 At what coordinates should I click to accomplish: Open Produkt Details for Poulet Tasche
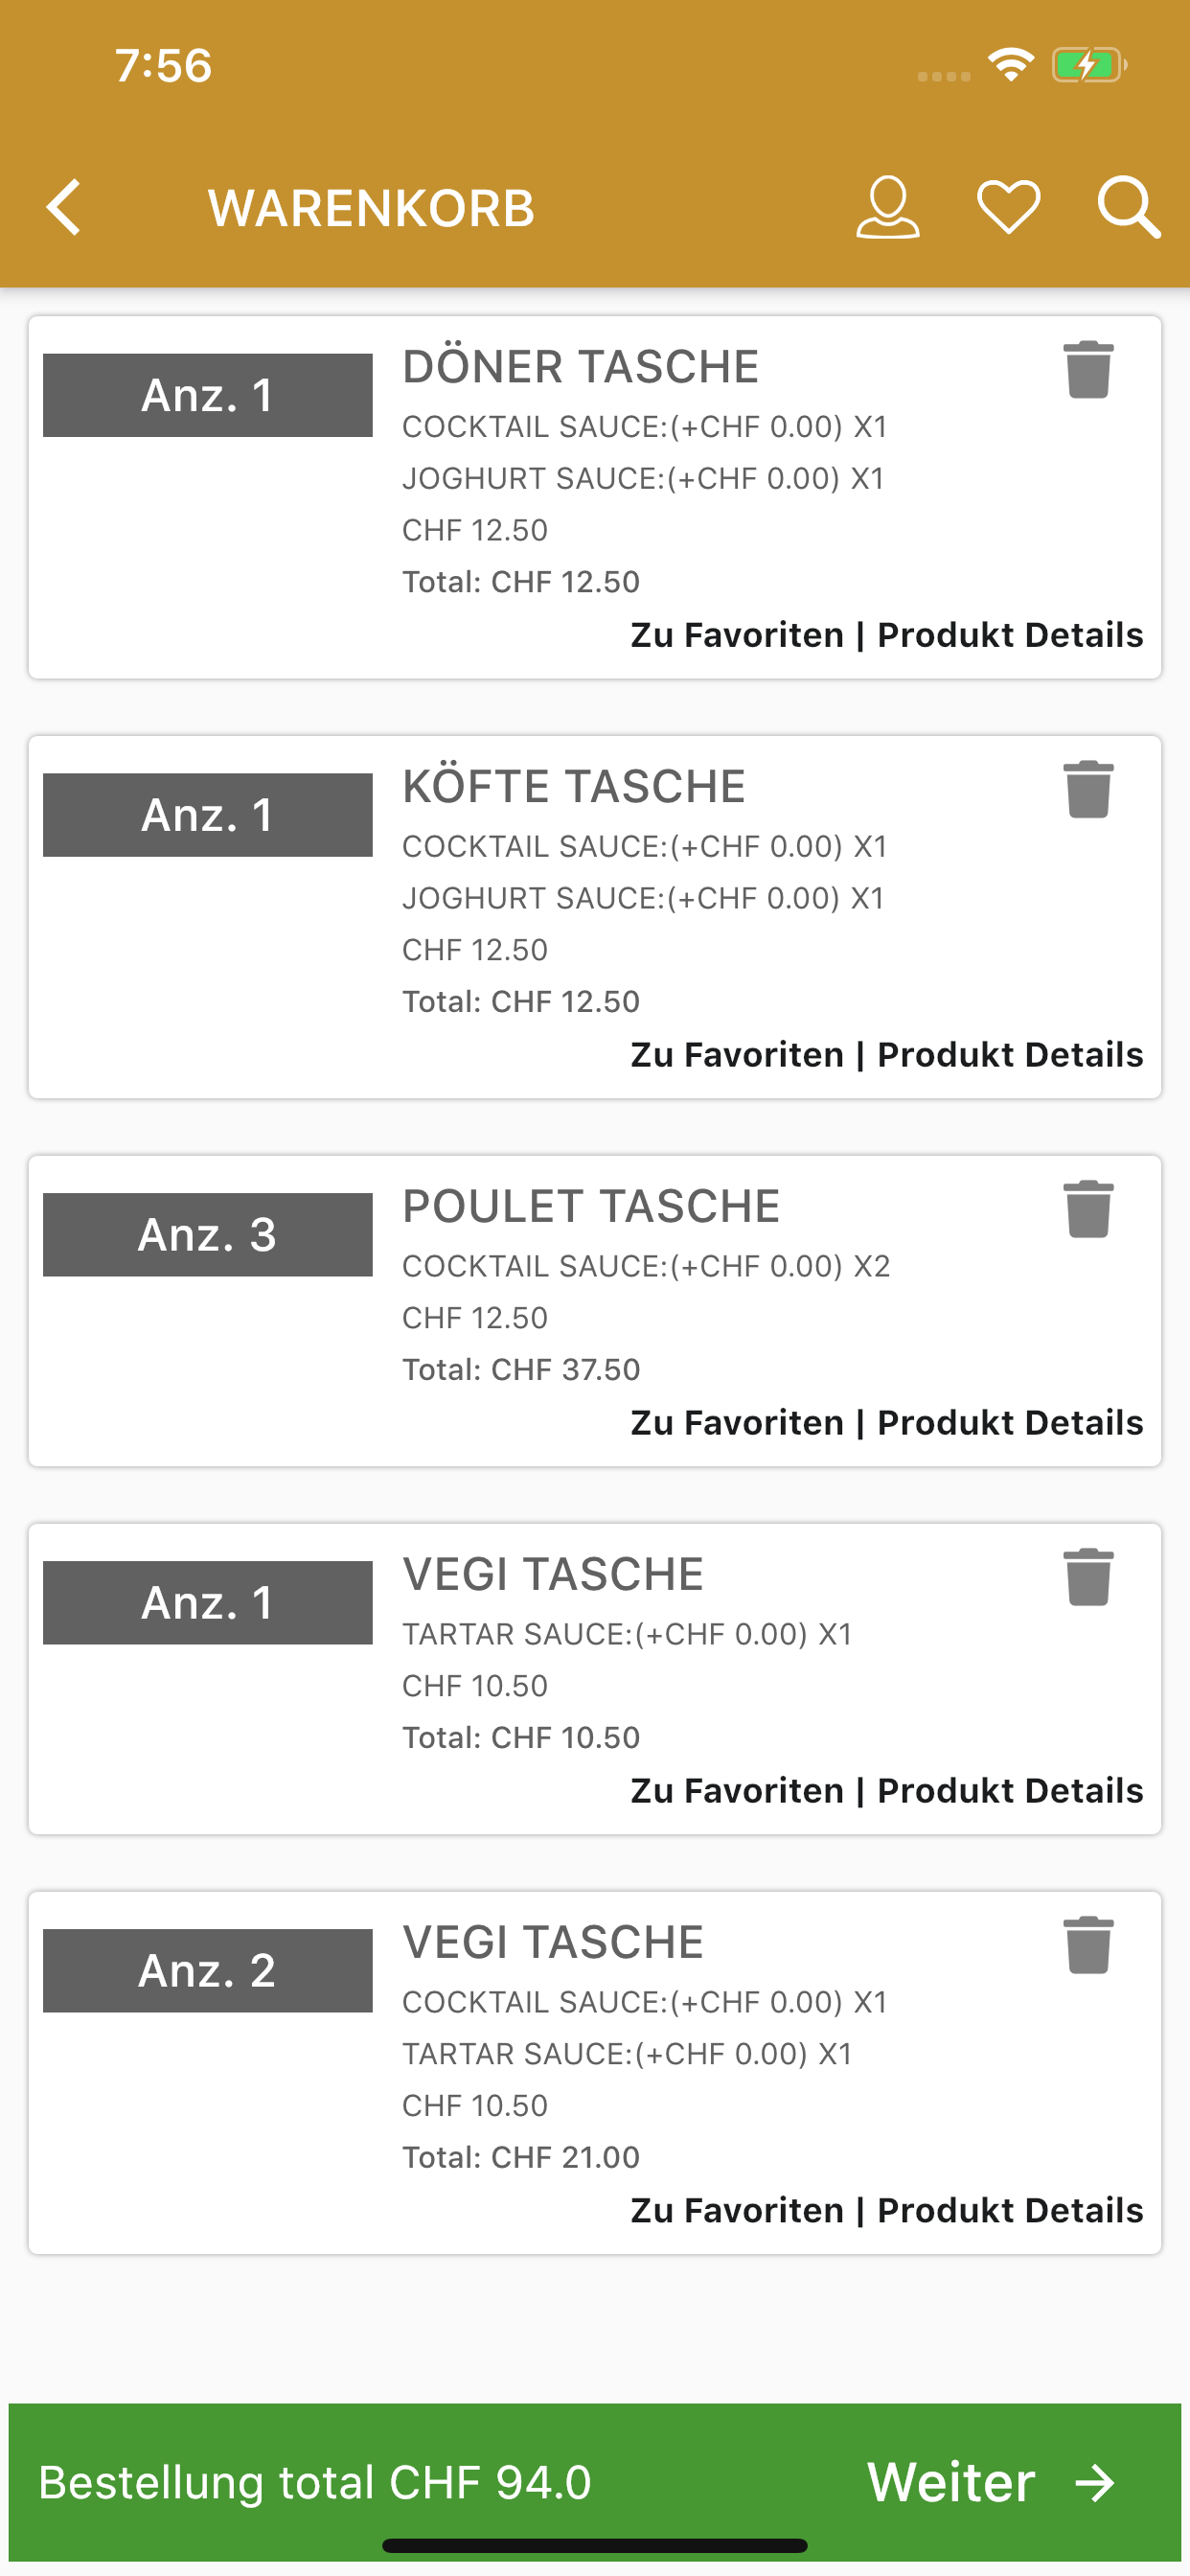1010,1423
